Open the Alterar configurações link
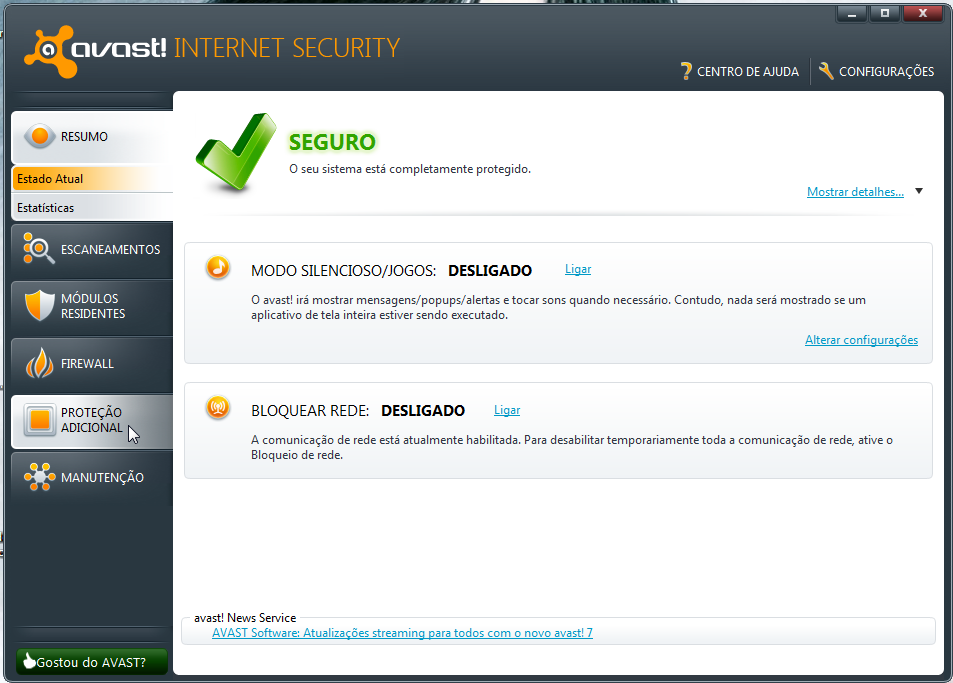The width and height of the screenshot is (953, 683). pos(861,340)
